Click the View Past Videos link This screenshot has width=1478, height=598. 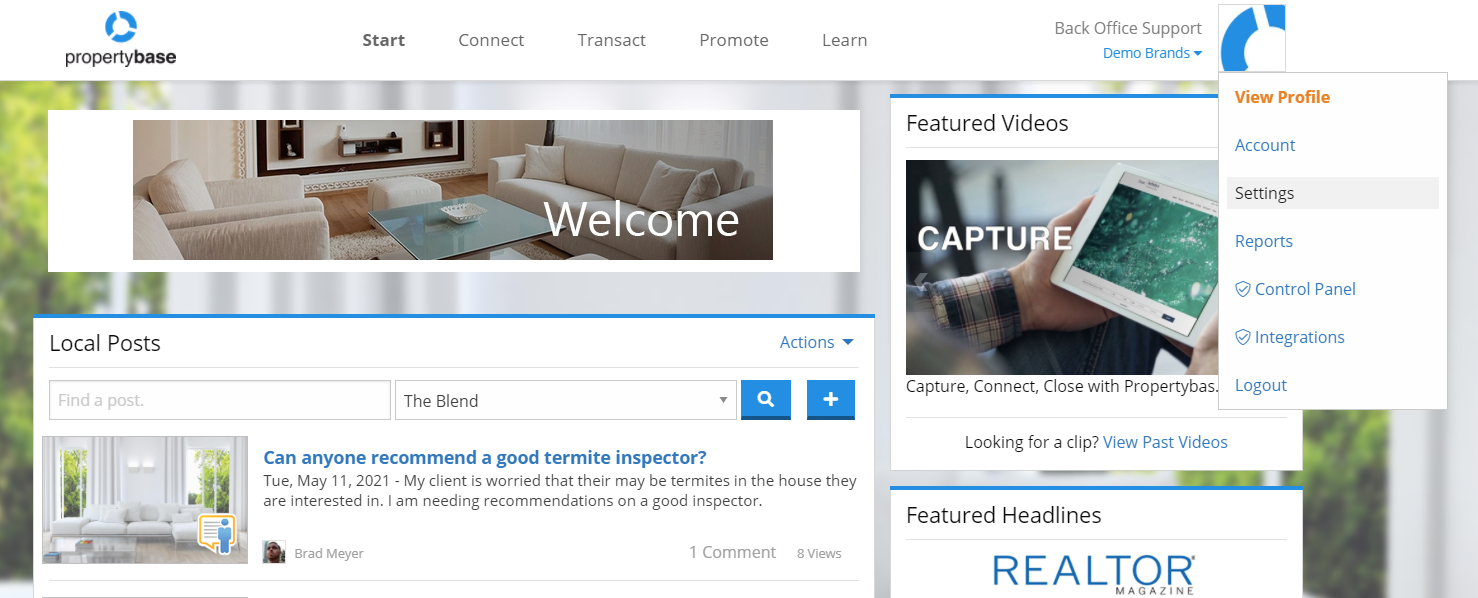coord(1165,441)
